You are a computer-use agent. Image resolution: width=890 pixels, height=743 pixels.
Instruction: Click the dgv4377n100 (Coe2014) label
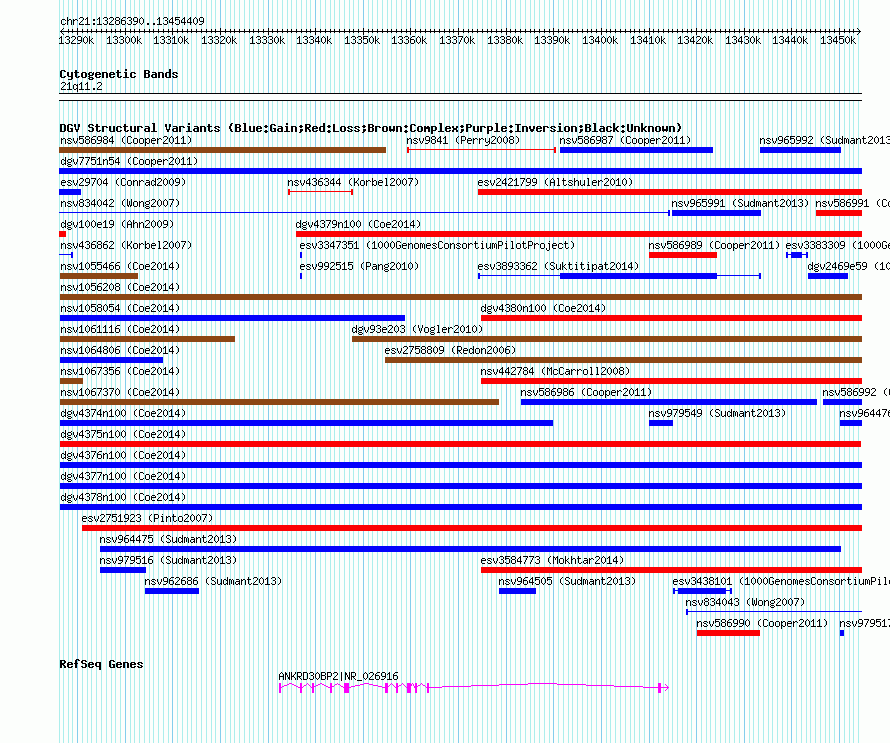tap(123, 476)
